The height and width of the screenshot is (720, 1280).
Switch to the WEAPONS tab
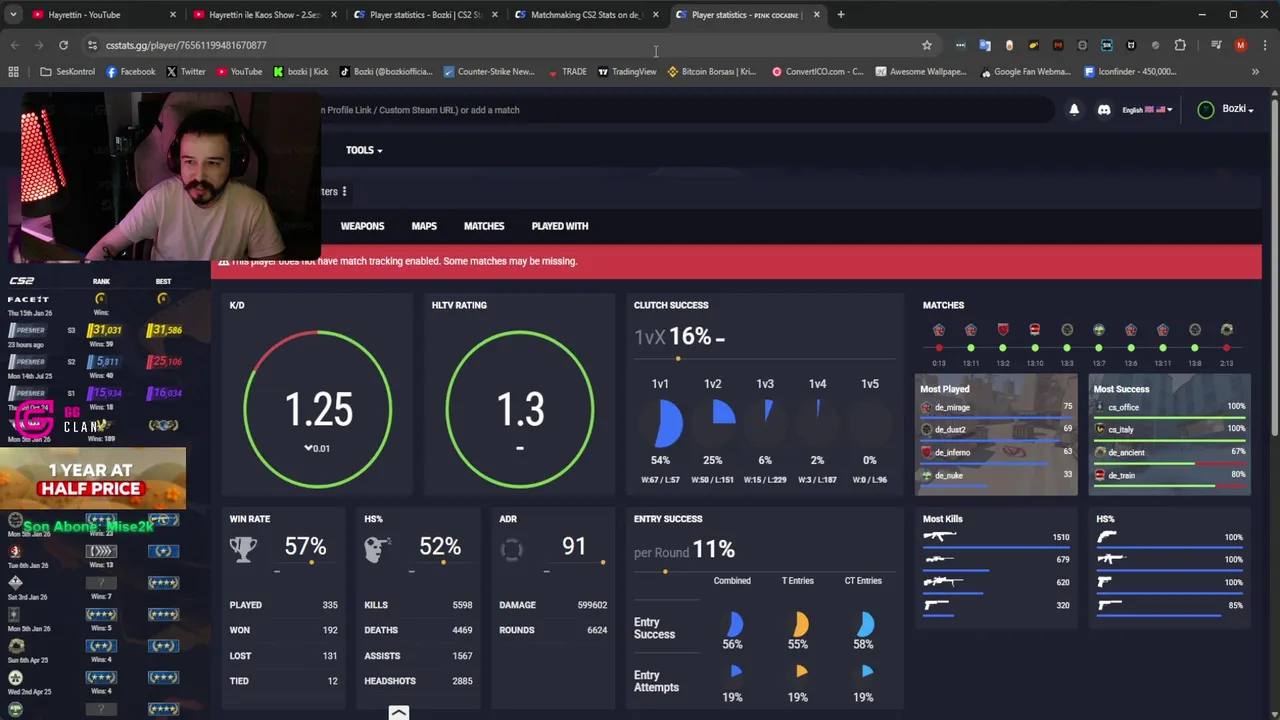pyautogui.click(x=362, y=226)
